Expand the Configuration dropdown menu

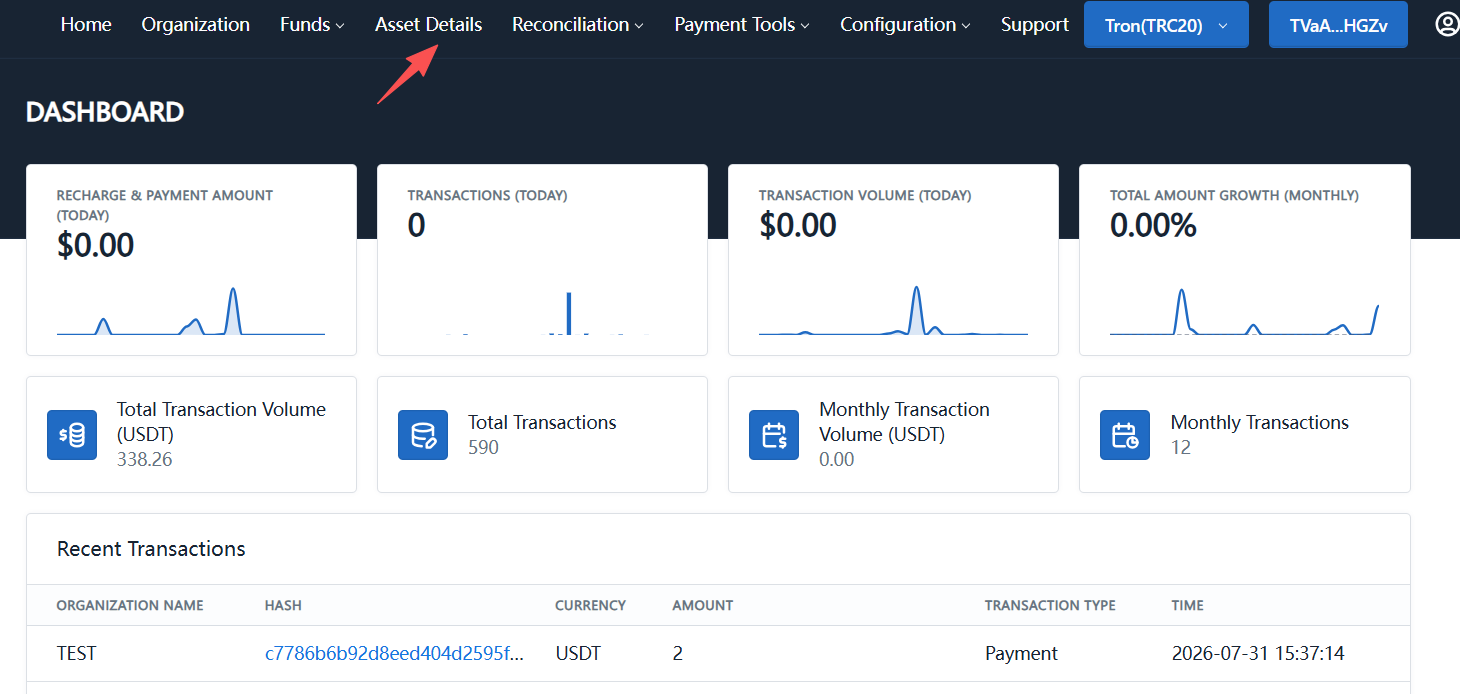pos(905,24)
